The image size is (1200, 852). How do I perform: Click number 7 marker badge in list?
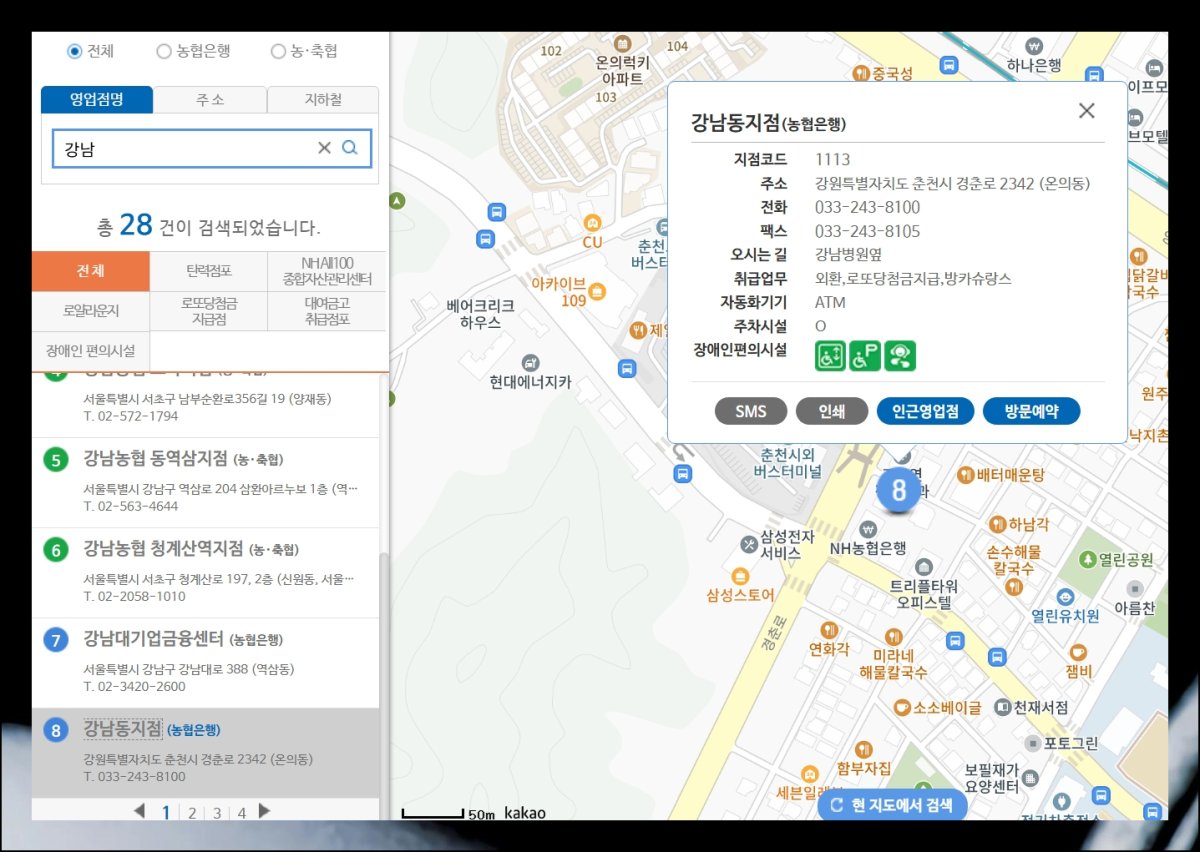(x=56, y=639)
